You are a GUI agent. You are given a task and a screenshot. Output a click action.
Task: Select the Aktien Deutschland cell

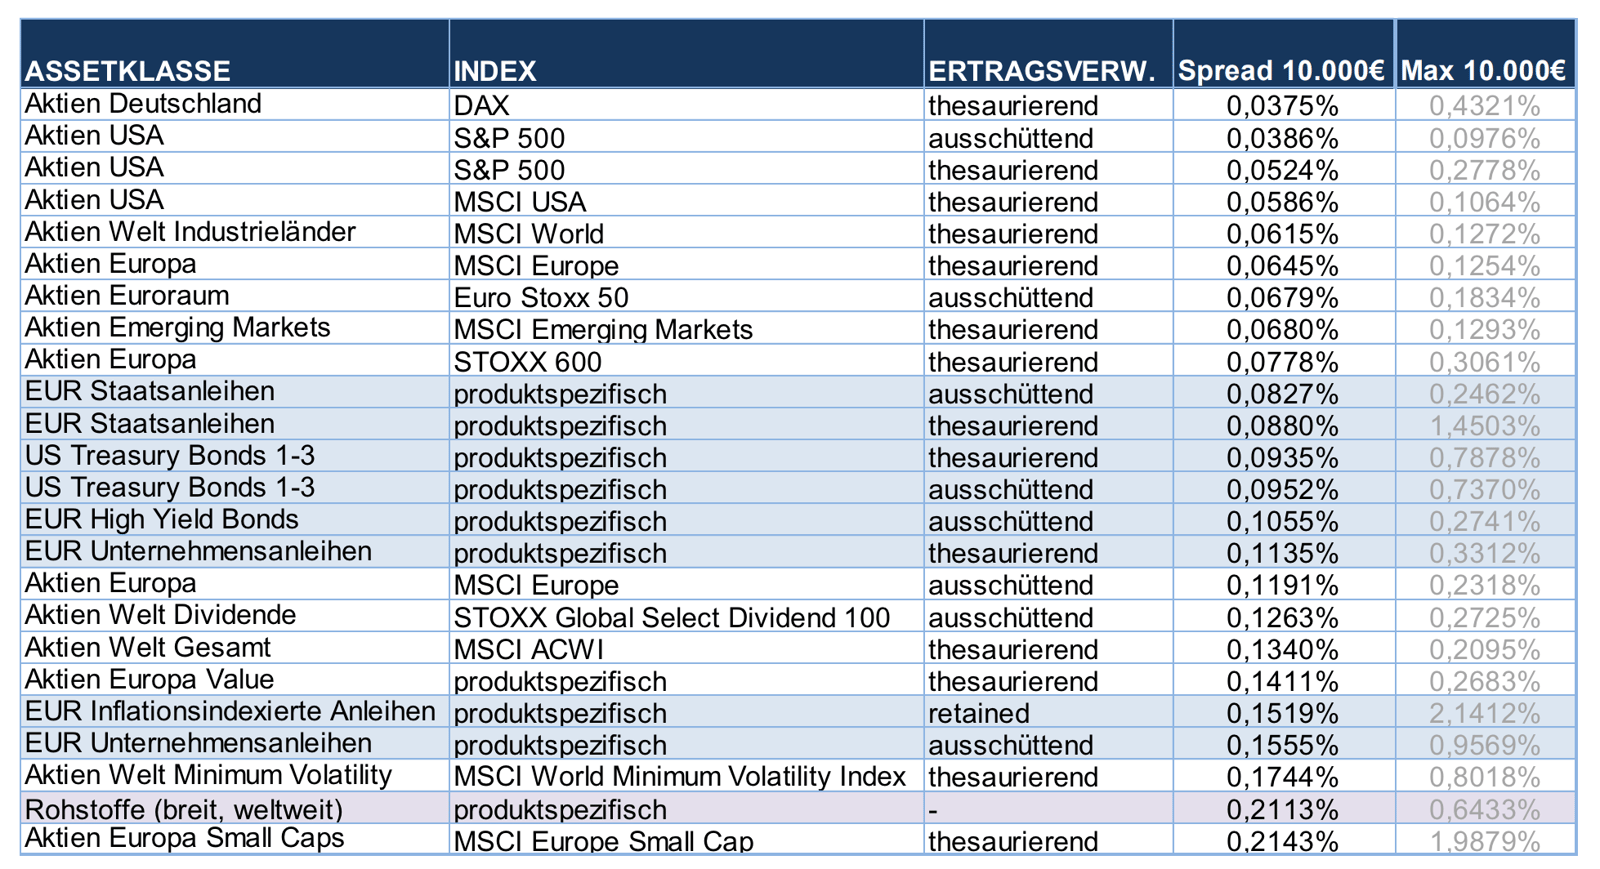tap(143, 104)
